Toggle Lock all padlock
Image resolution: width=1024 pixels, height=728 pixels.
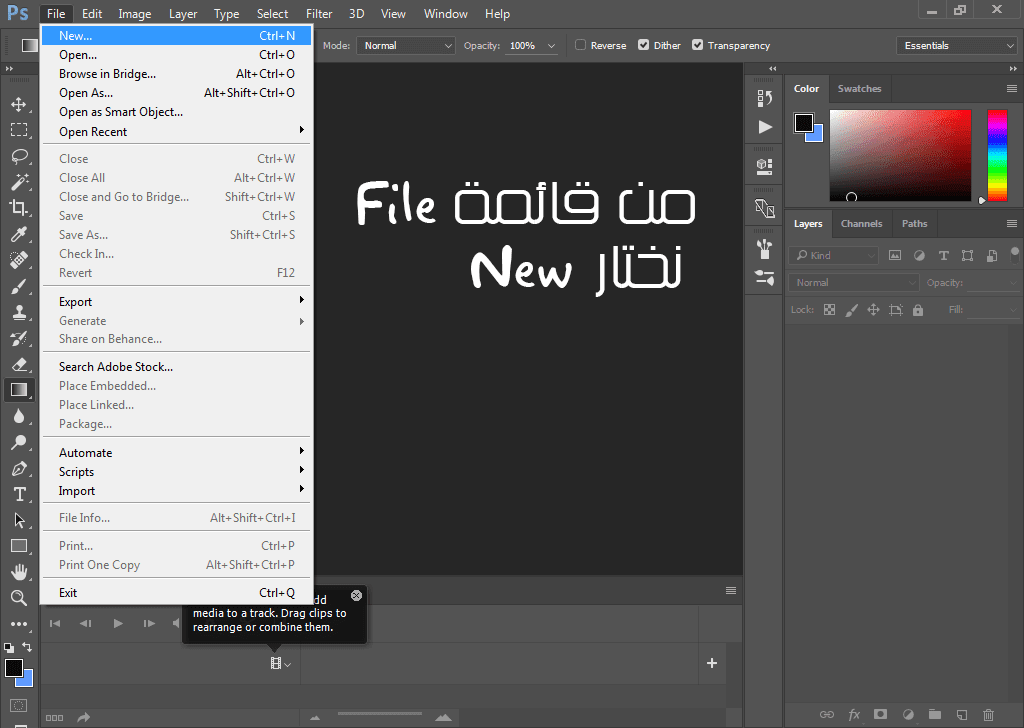918,309
